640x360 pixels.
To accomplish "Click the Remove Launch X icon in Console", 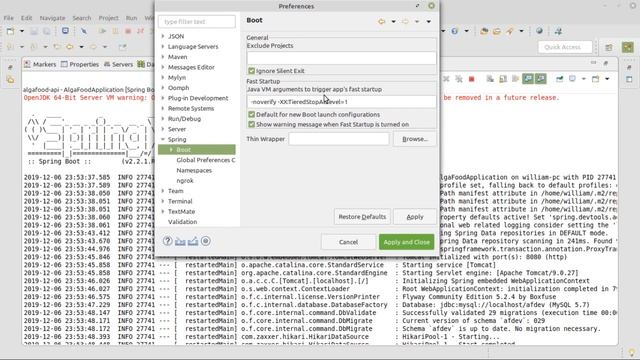I will pyautogui.click(x=446, y=79).
